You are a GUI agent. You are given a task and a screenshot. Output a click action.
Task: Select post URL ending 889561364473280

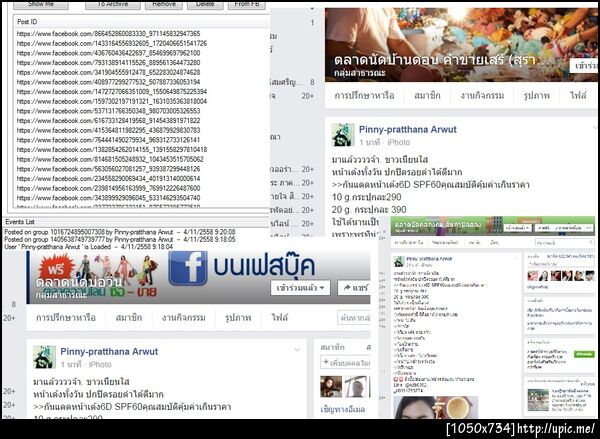(x=108, y=62)
